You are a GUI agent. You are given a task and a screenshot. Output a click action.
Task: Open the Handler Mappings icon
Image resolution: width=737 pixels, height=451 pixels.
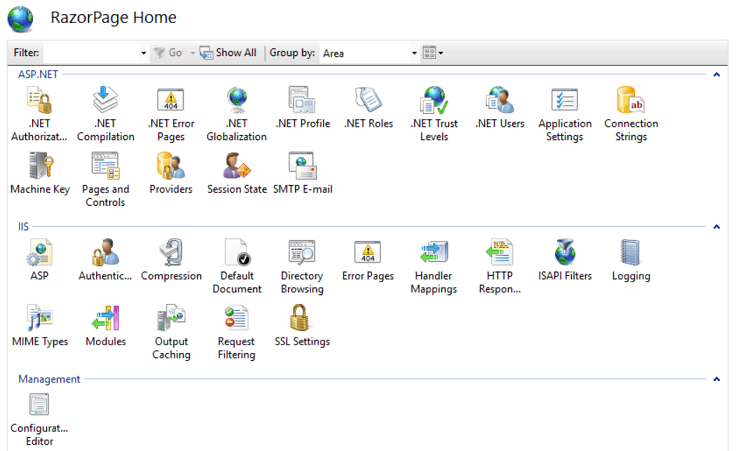click(433, 254)
